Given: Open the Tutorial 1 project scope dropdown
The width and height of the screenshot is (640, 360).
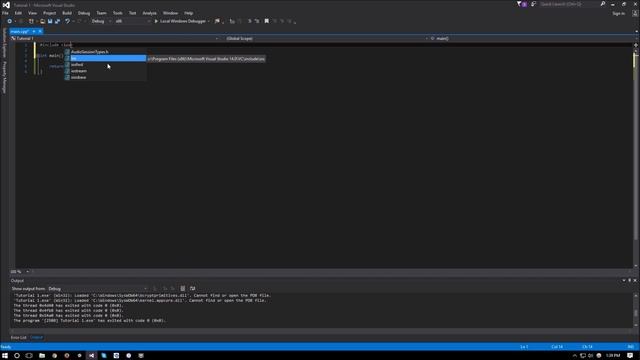Looking at the screenshot, I should click(x=115, y=38).
